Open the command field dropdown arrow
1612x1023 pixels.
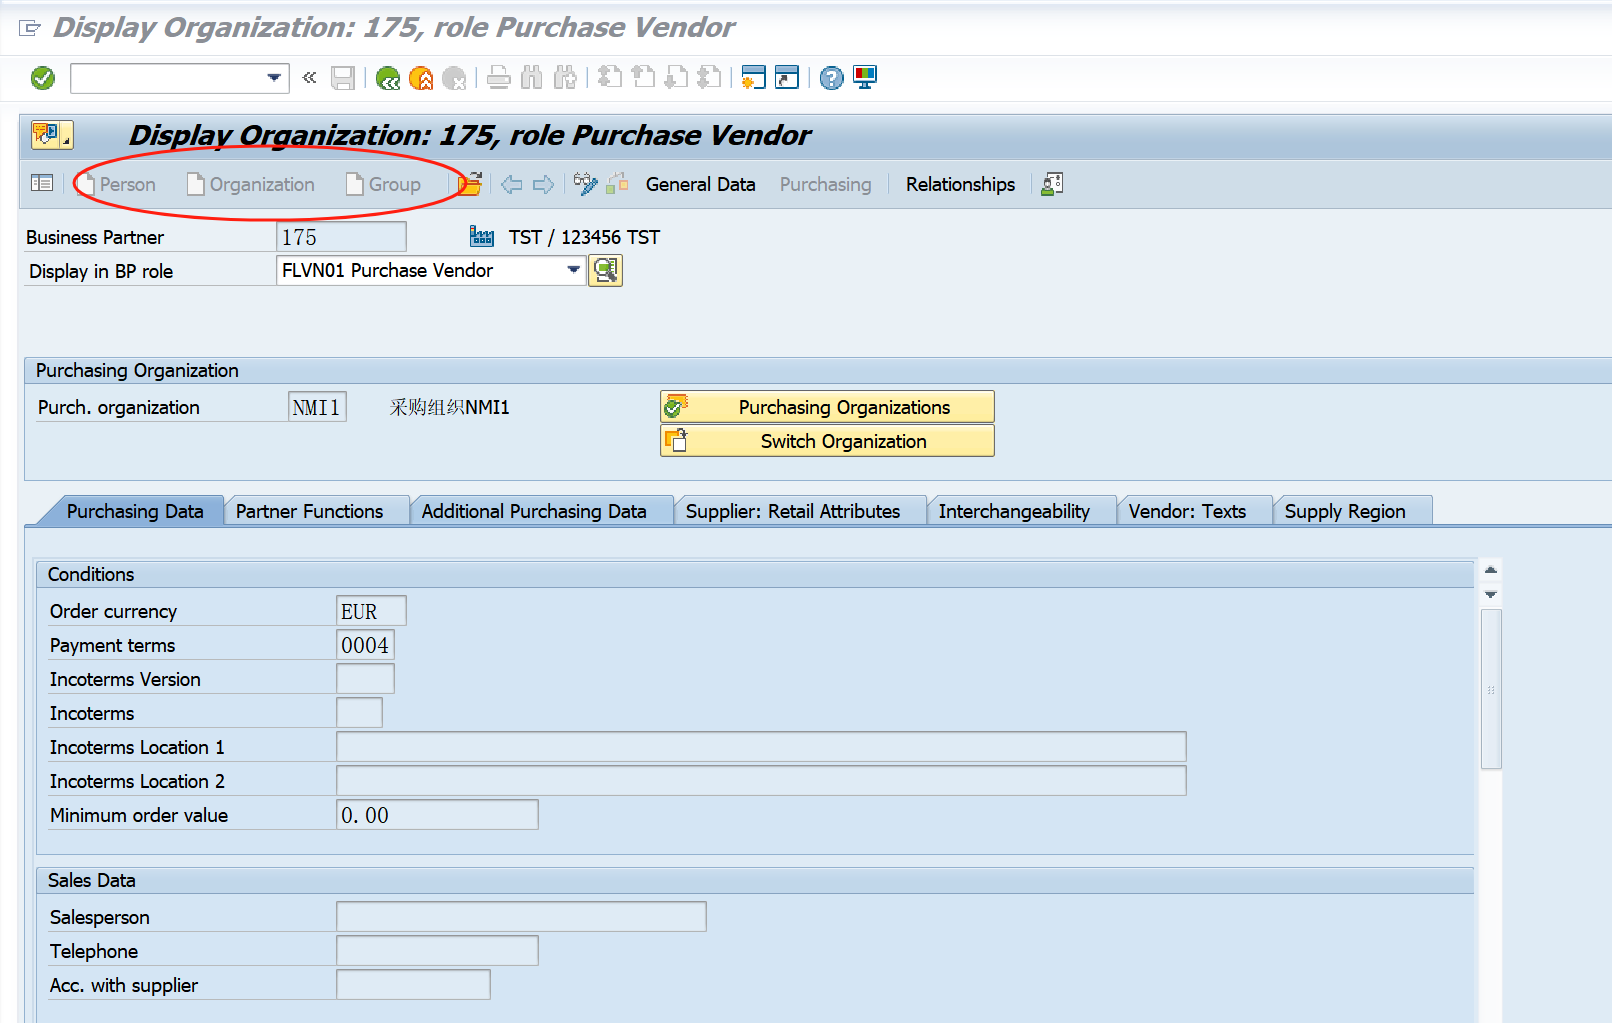click(x=274, y=77)
